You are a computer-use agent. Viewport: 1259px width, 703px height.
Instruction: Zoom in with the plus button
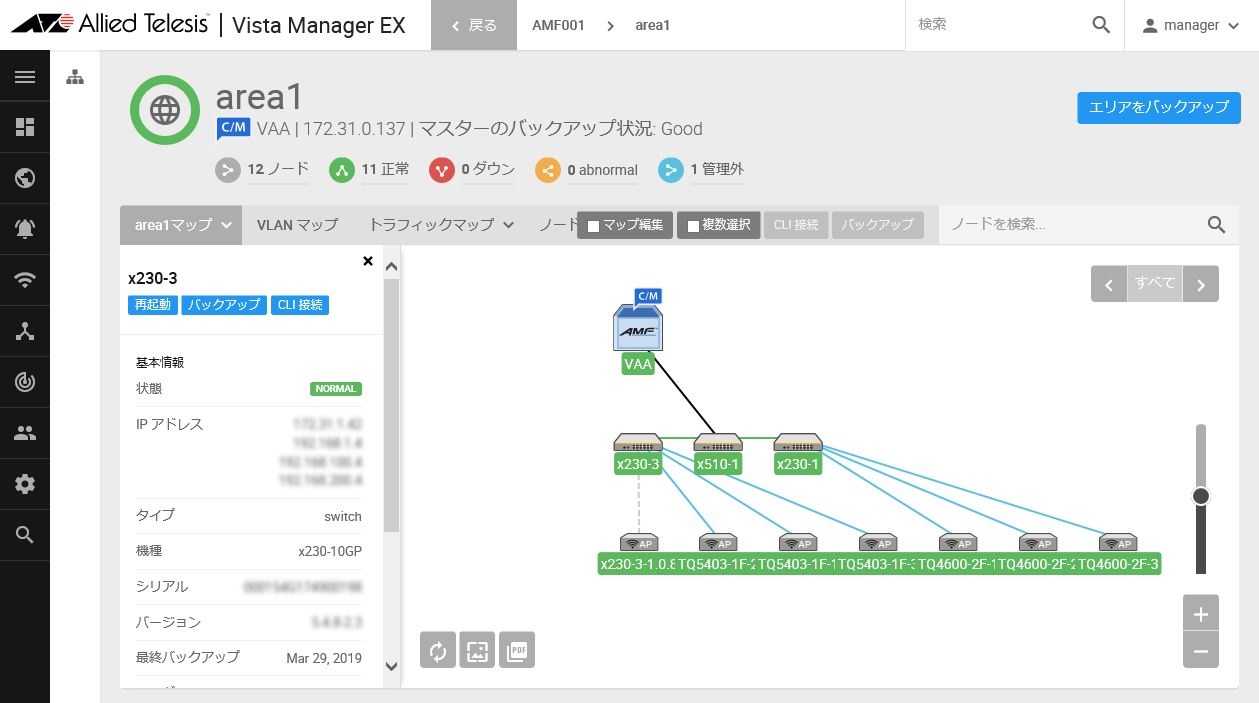pos(1201,614)
